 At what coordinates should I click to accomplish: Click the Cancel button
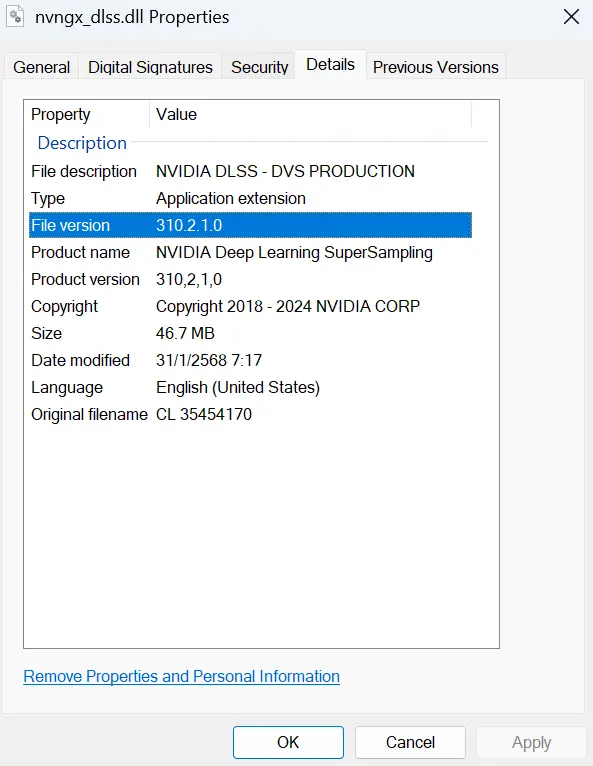pyautogui.click(x=410, y=742)
